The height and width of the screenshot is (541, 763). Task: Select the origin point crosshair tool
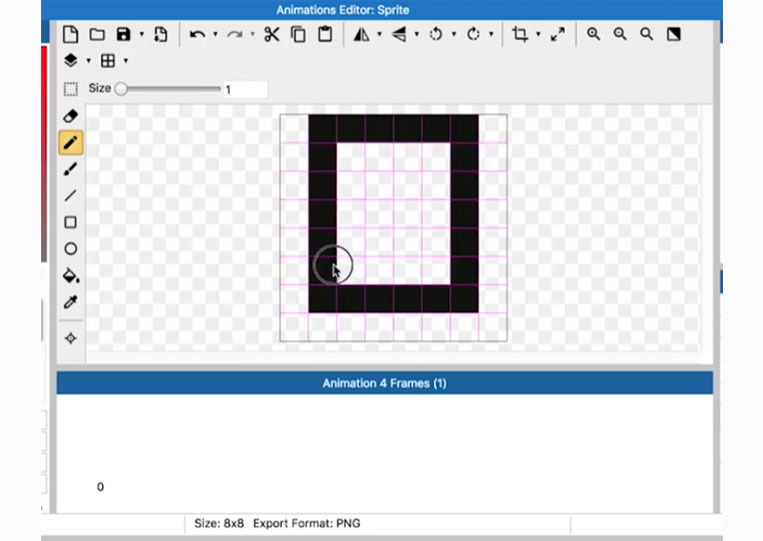pyautogui.click(x=71, y=338)
